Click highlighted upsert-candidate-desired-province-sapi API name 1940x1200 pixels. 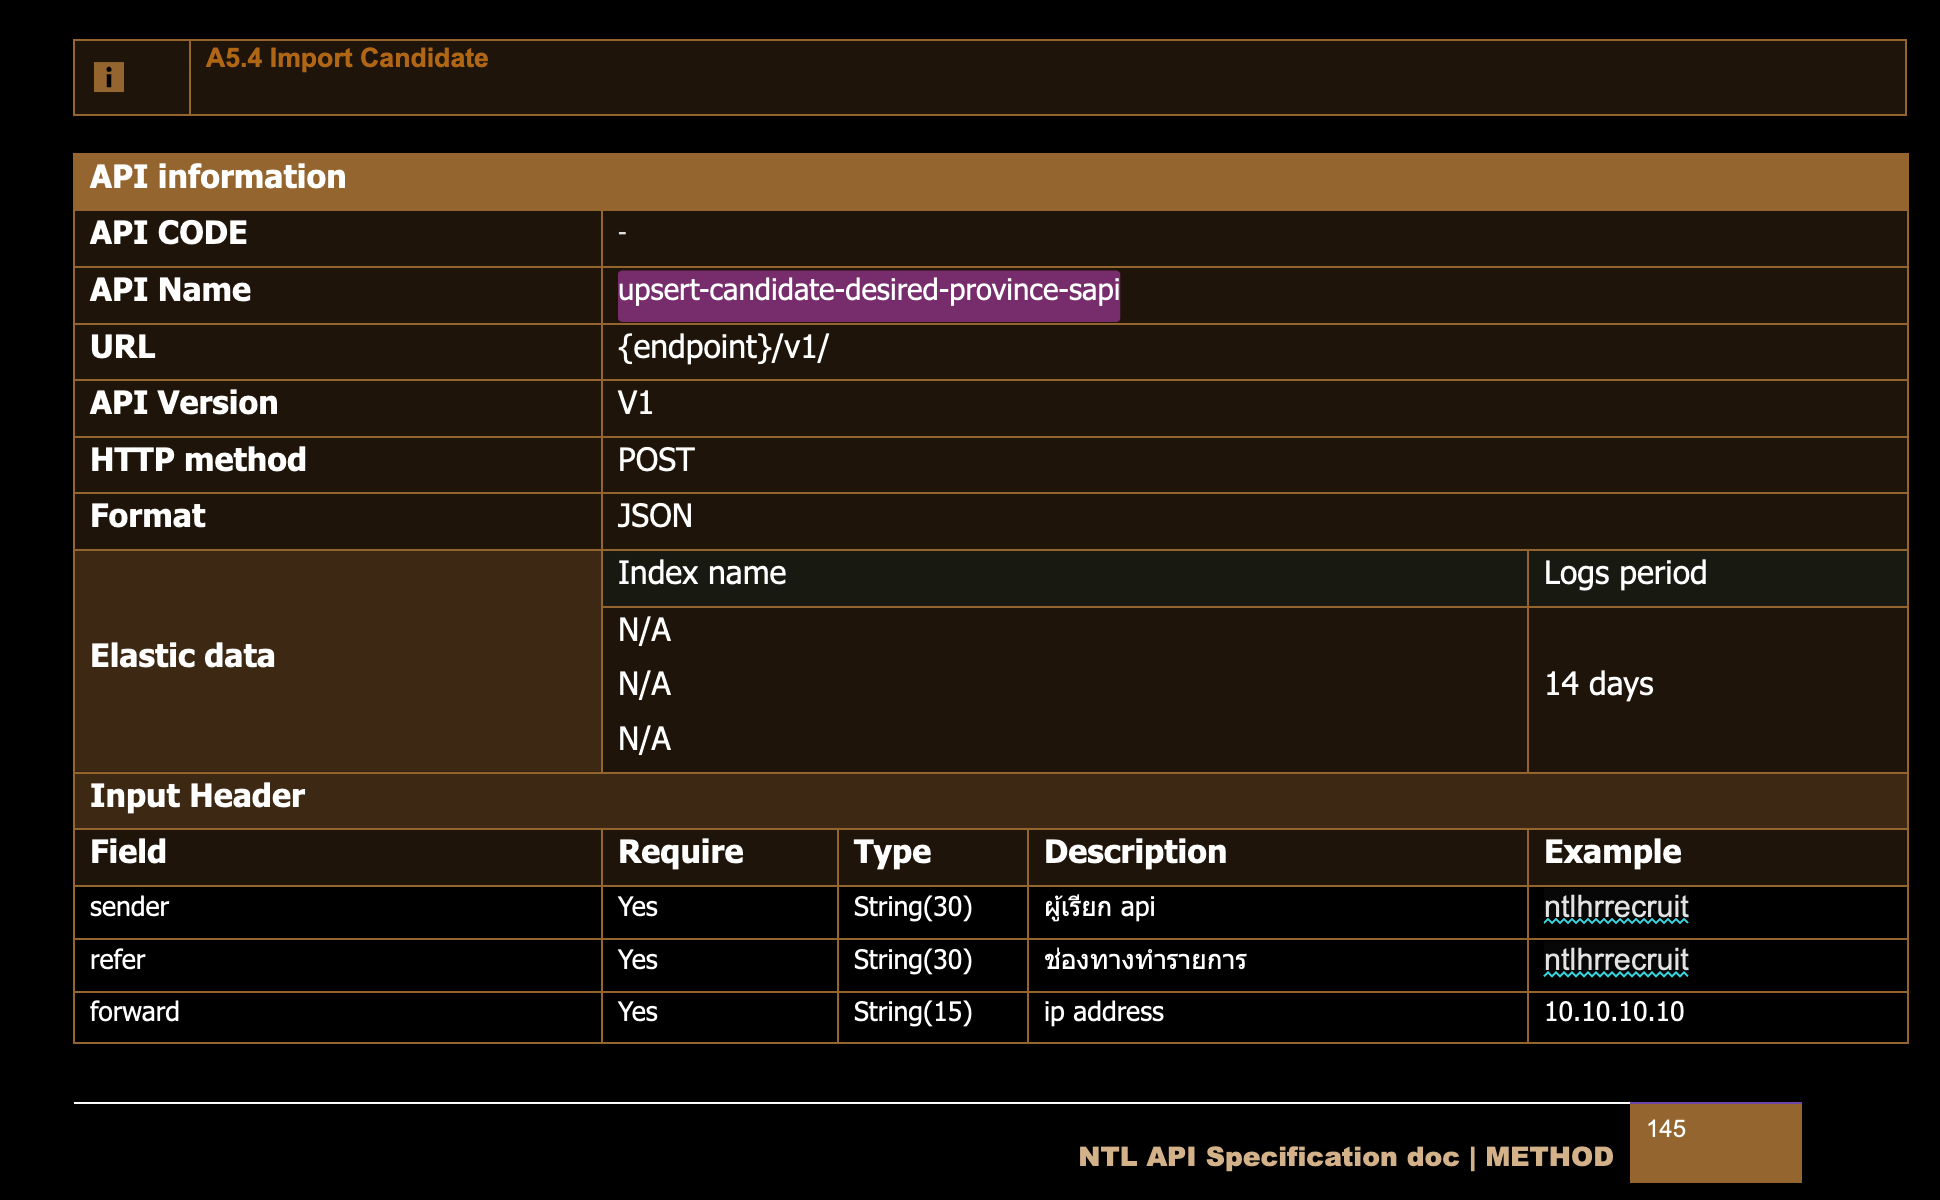coord(867,291)
